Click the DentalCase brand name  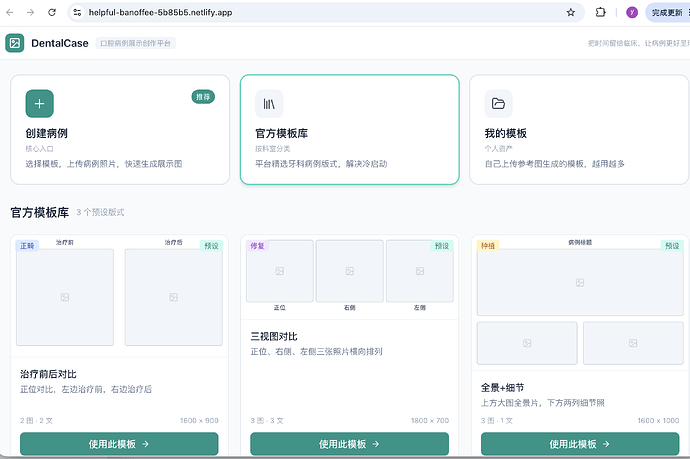click(x=60, y=43)
